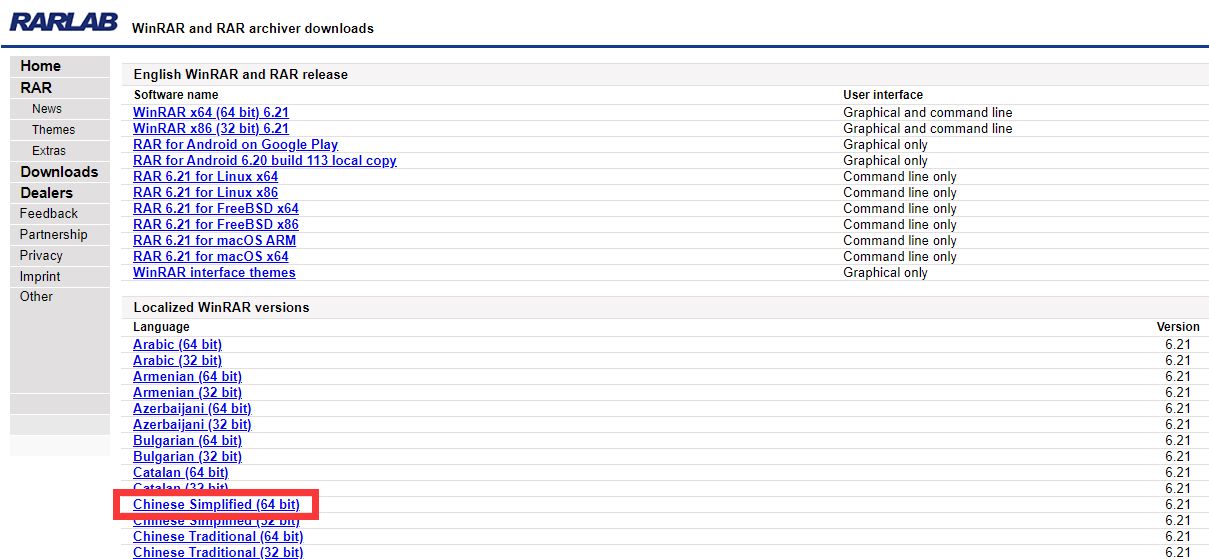Open RAR for Android on Google Play

tap(235, 145)
